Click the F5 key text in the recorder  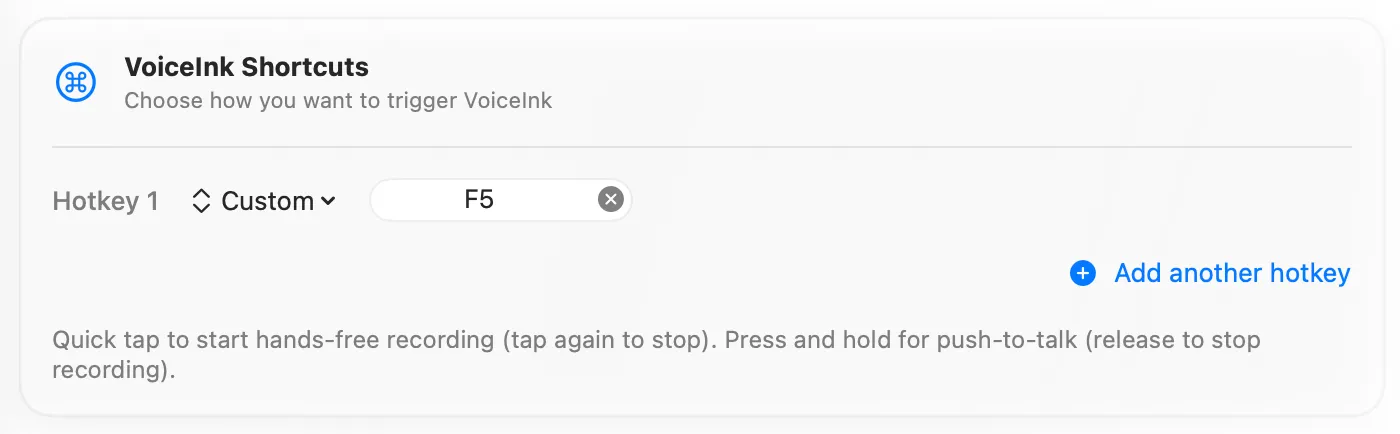[x=479, y=200]
